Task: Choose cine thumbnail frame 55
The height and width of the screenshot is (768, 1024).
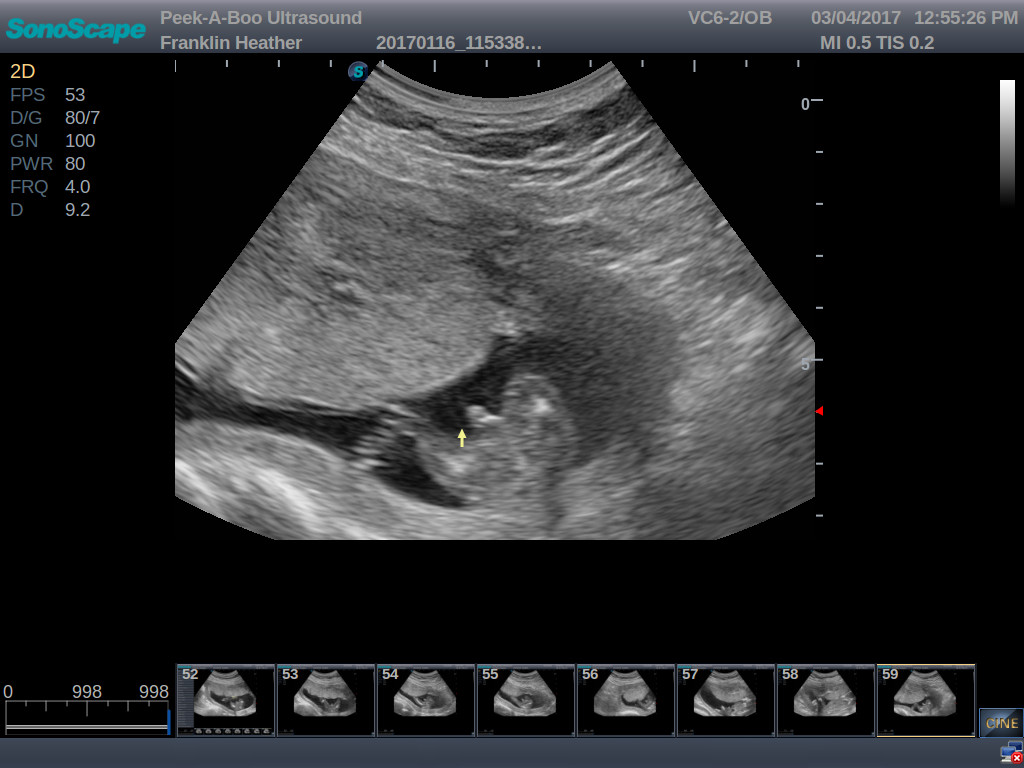Action: [525, 700]
